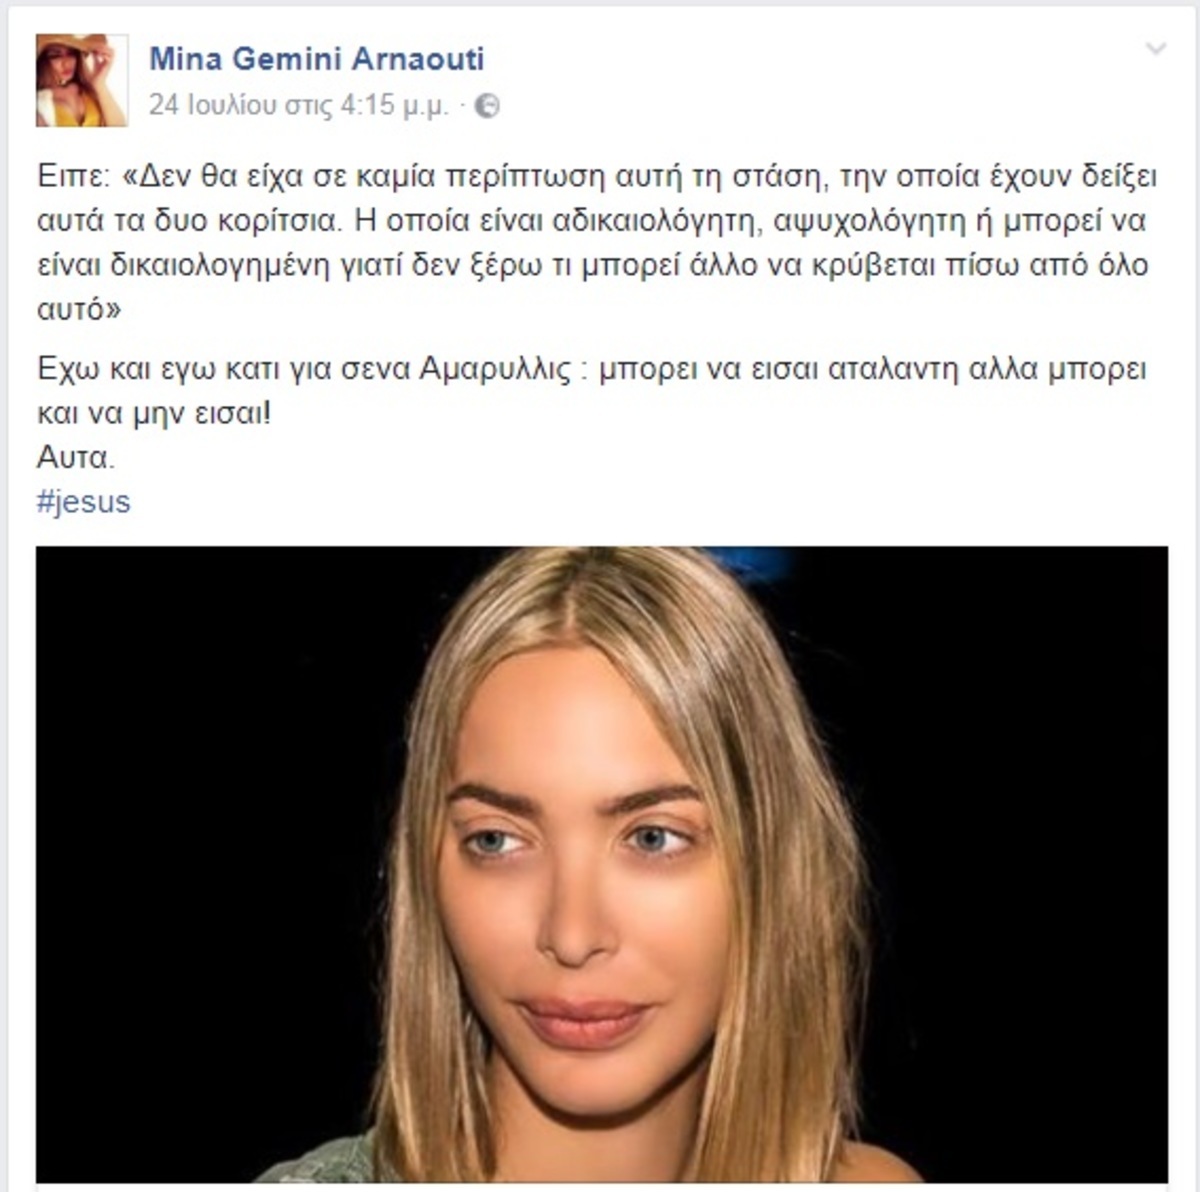Screen dimensions: 1200x1192
Task: Click the closing word αυτό» of the quote
Action: [x=79, y=310]
